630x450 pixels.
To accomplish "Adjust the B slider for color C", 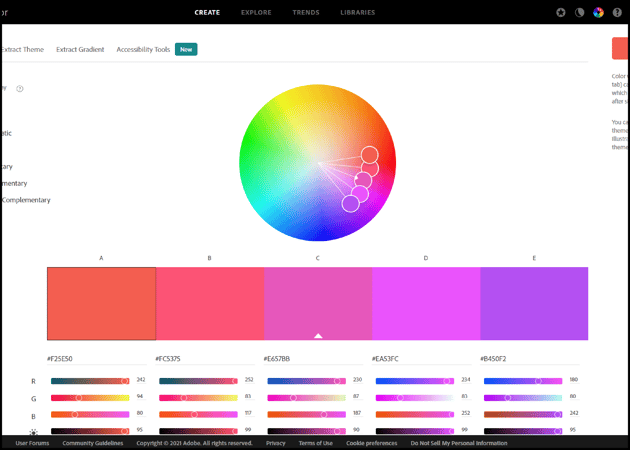I will point(307,414).
